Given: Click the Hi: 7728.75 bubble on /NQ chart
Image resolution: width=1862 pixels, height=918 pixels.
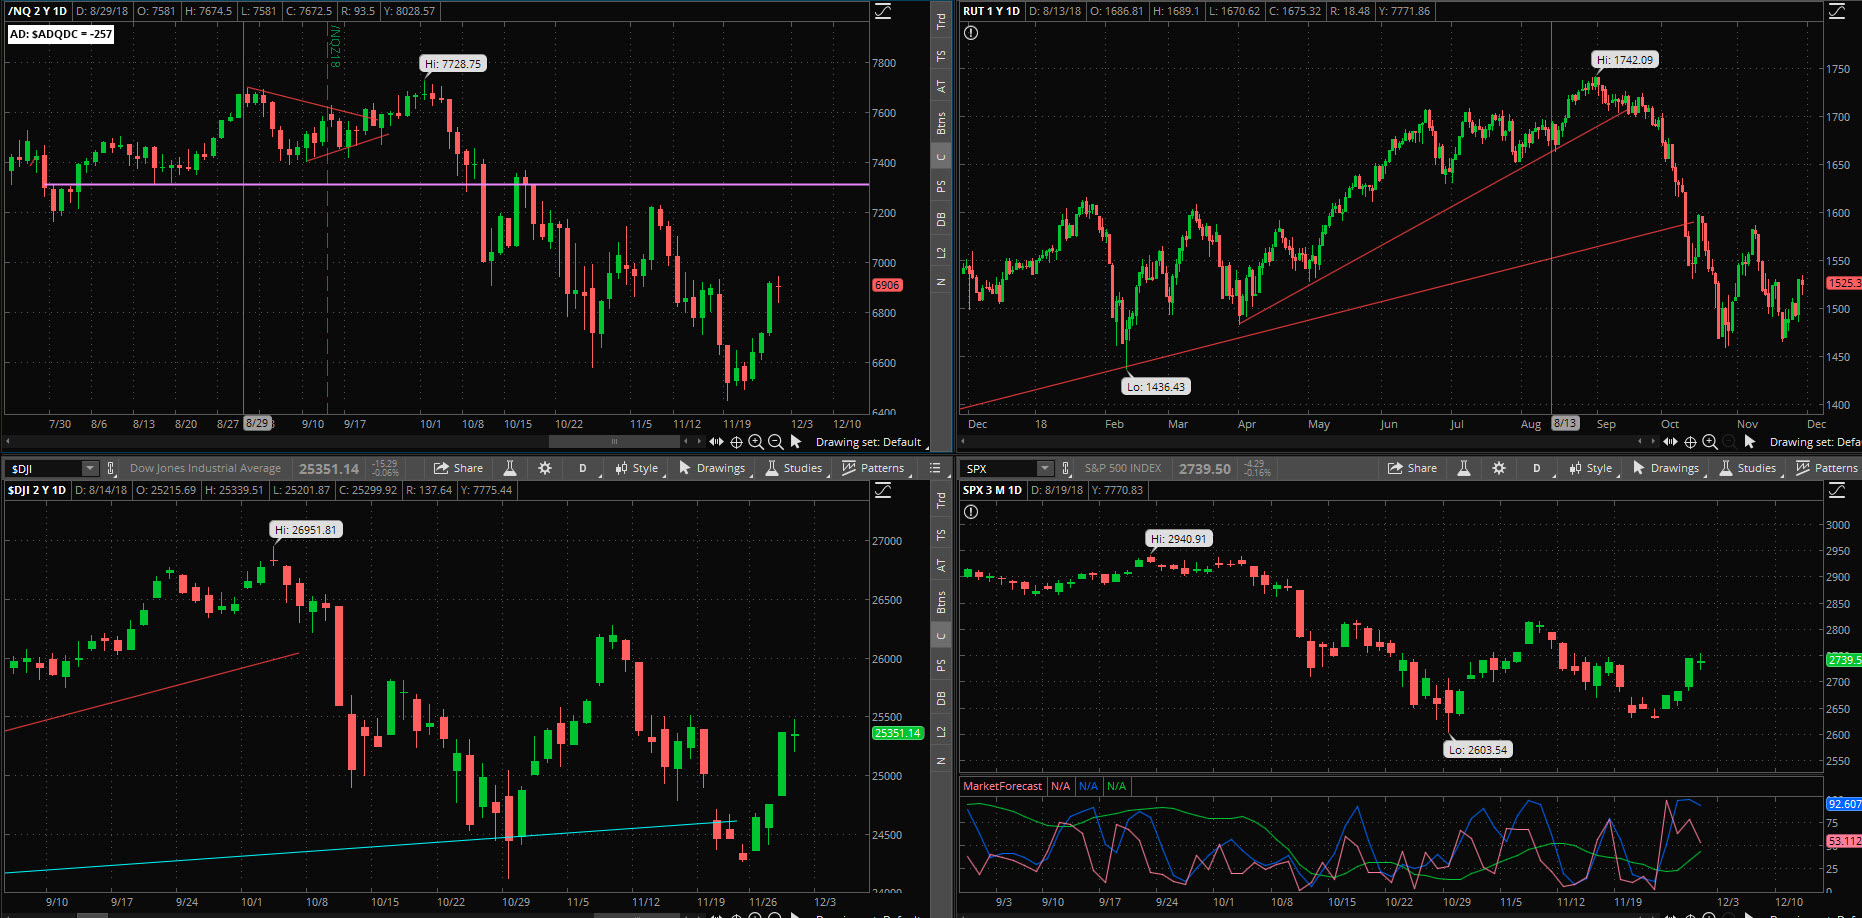Looking at the screenshot, I should tap(453, 64).
